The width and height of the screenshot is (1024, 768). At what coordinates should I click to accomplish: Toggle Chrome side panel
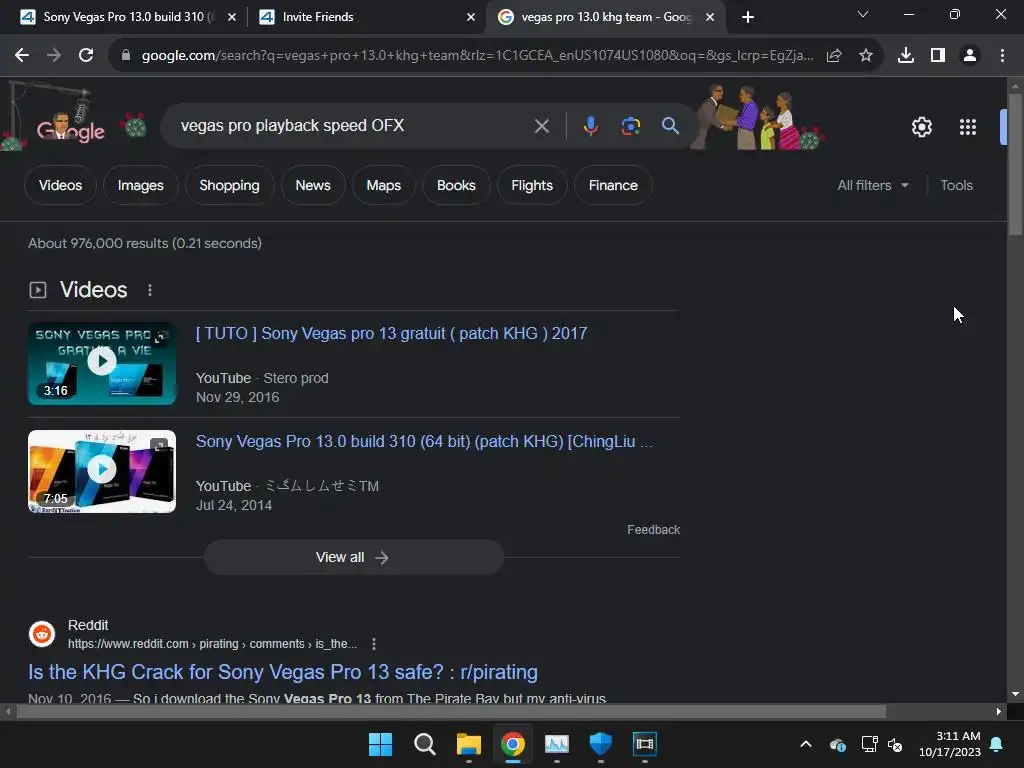click(x=938, y=56)
